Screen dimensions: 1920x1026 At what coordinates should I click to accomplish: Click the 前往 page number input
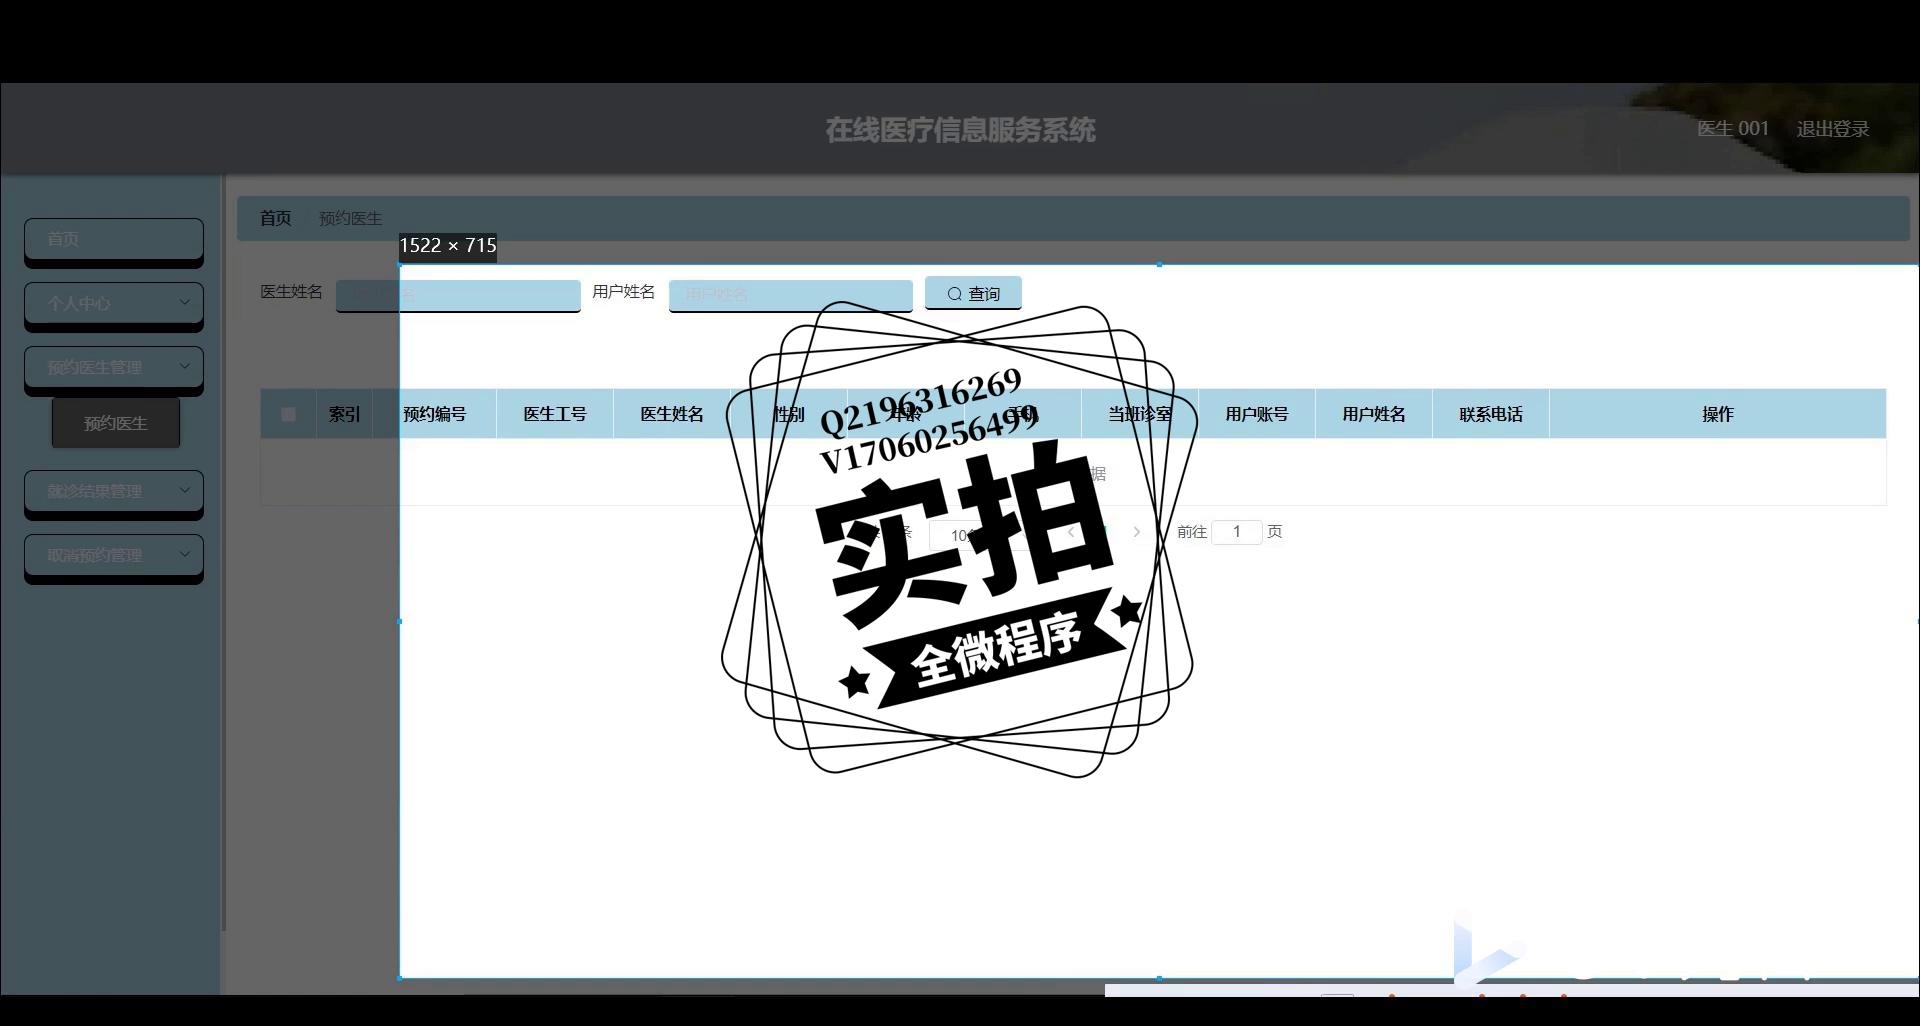pos(1237,532)
